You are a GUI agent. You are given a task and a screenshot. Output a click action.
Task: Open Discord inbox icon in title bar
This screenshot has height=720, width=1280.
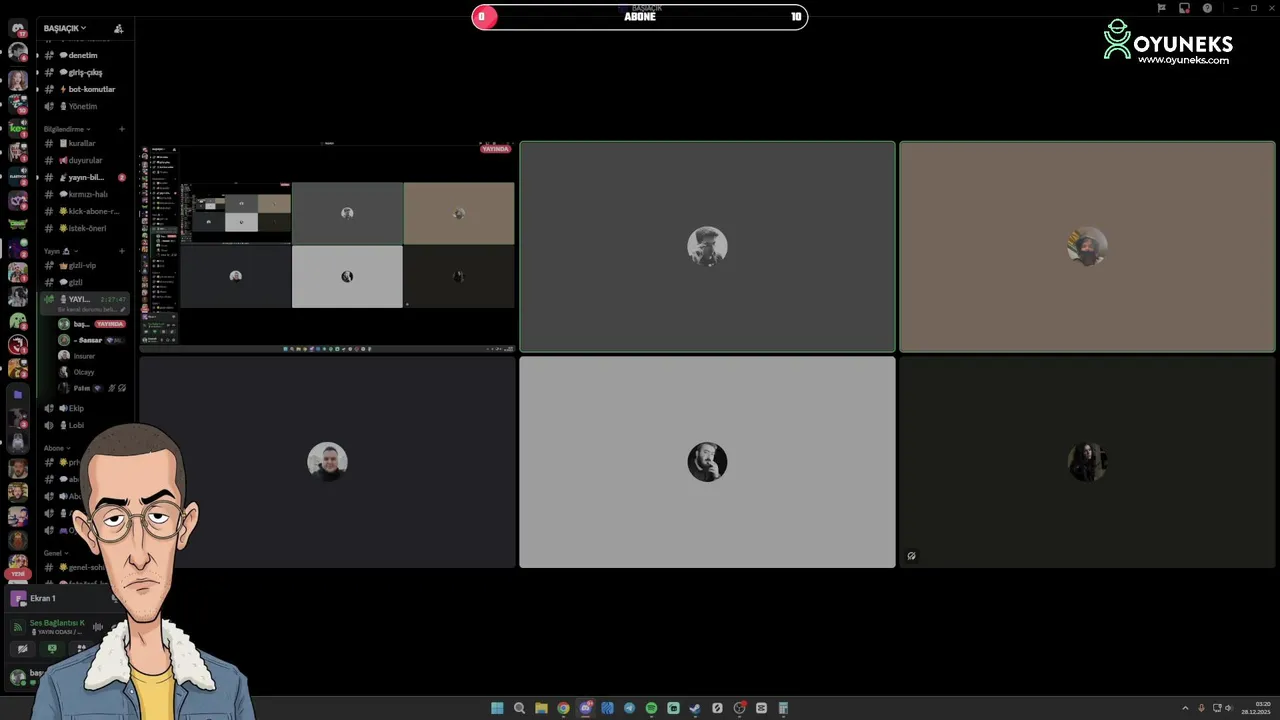click(x=1184, y=8)
